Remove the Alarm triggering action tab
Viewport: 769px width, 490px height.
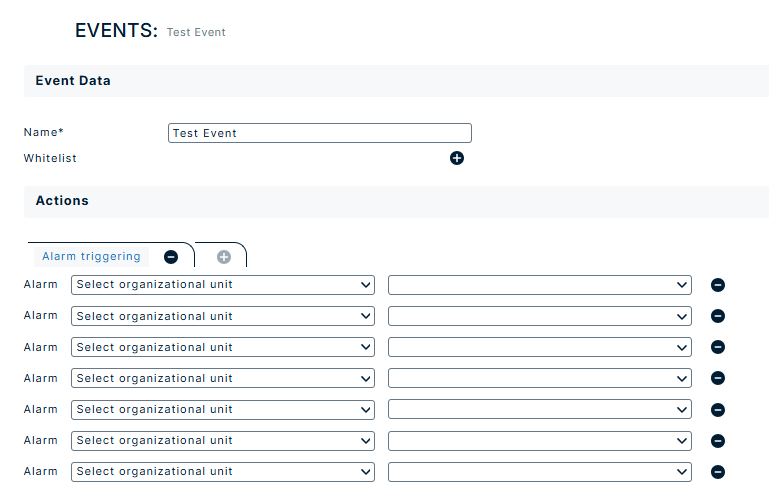coord(171,257)
